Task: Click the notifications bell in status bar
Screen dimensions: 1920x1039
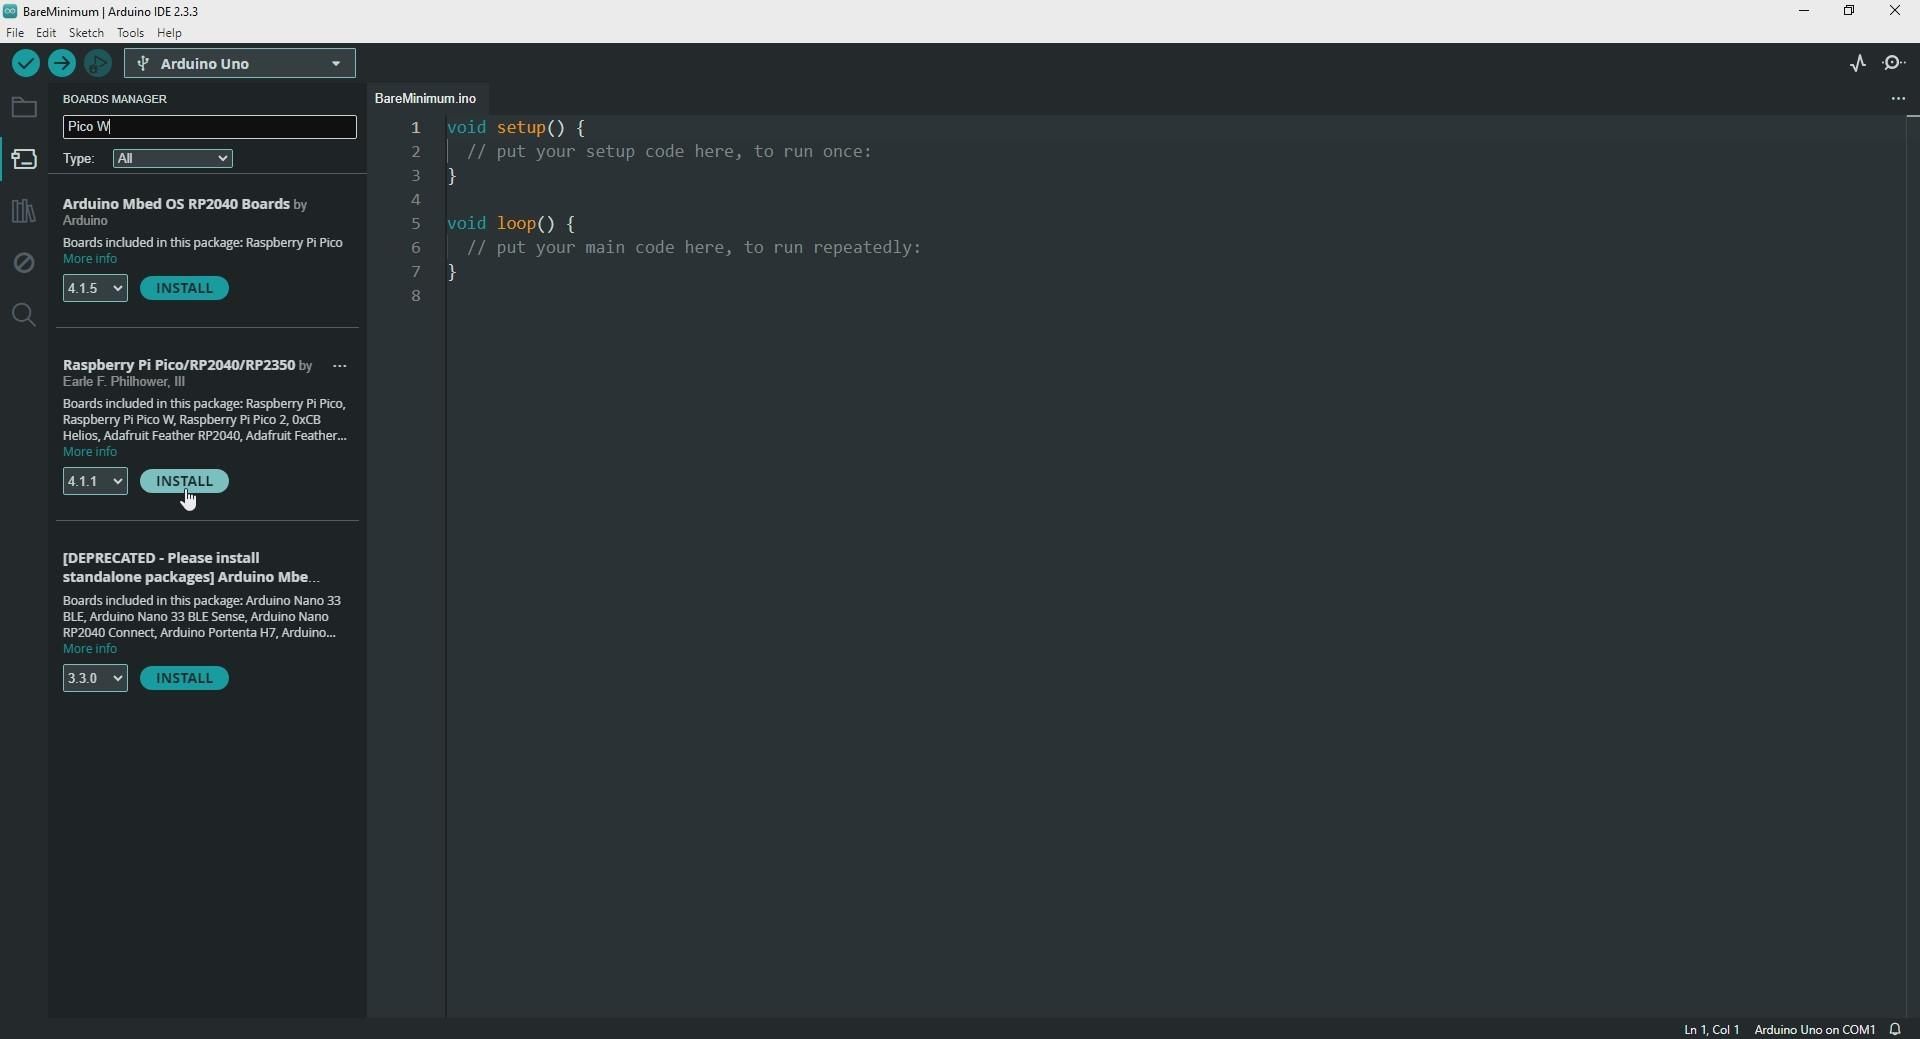Action: point(1897,1029)
